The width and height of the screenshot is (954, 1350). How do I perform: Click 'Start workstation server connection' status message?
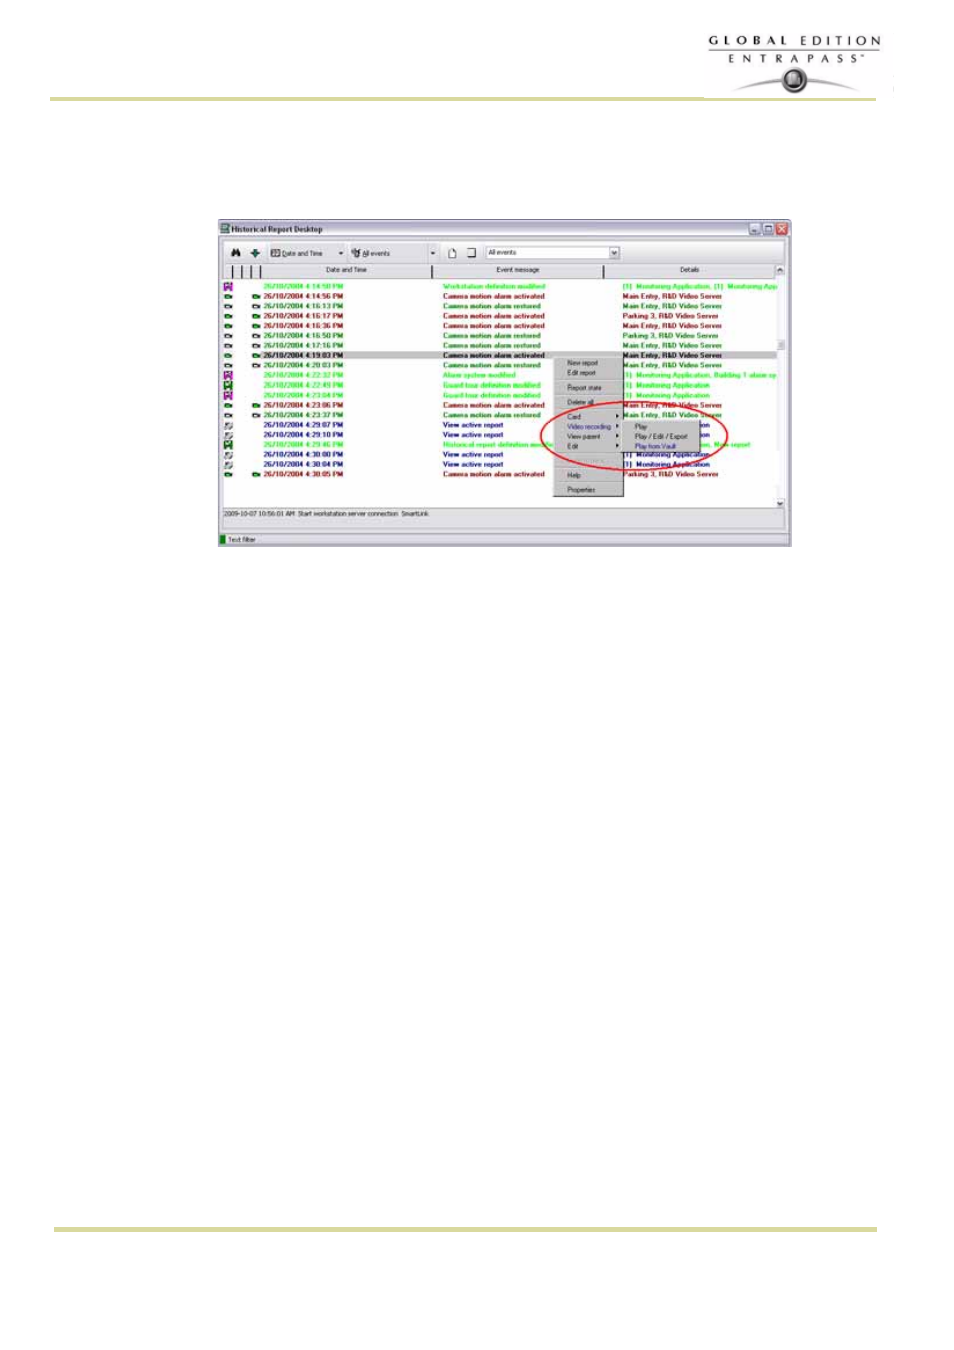349,514
